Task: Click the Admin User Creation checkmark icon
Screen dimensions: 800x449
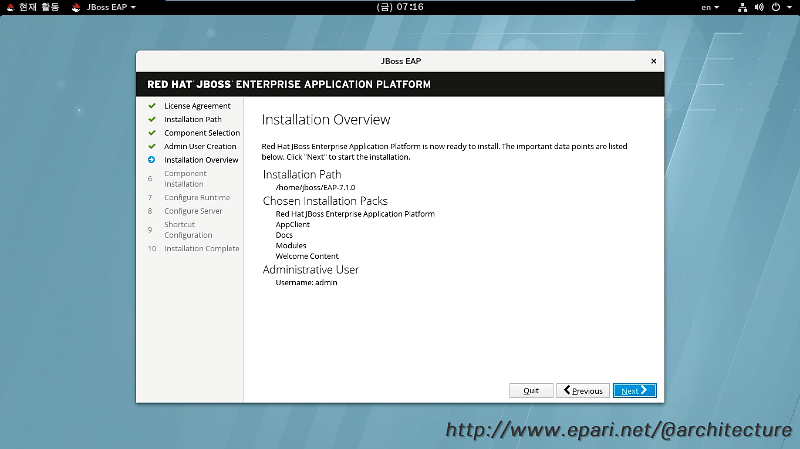Action: point(152,146)
